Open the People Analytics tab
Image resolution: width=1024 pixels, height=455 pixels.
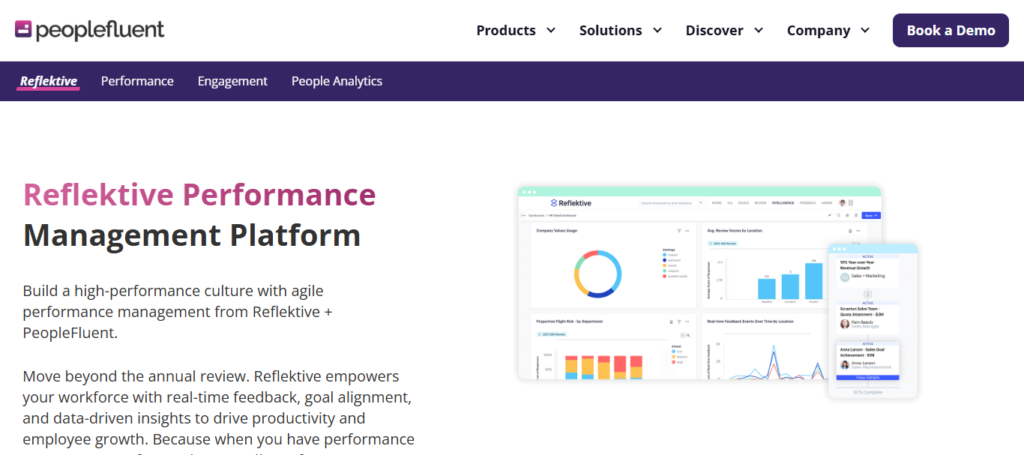337,82
